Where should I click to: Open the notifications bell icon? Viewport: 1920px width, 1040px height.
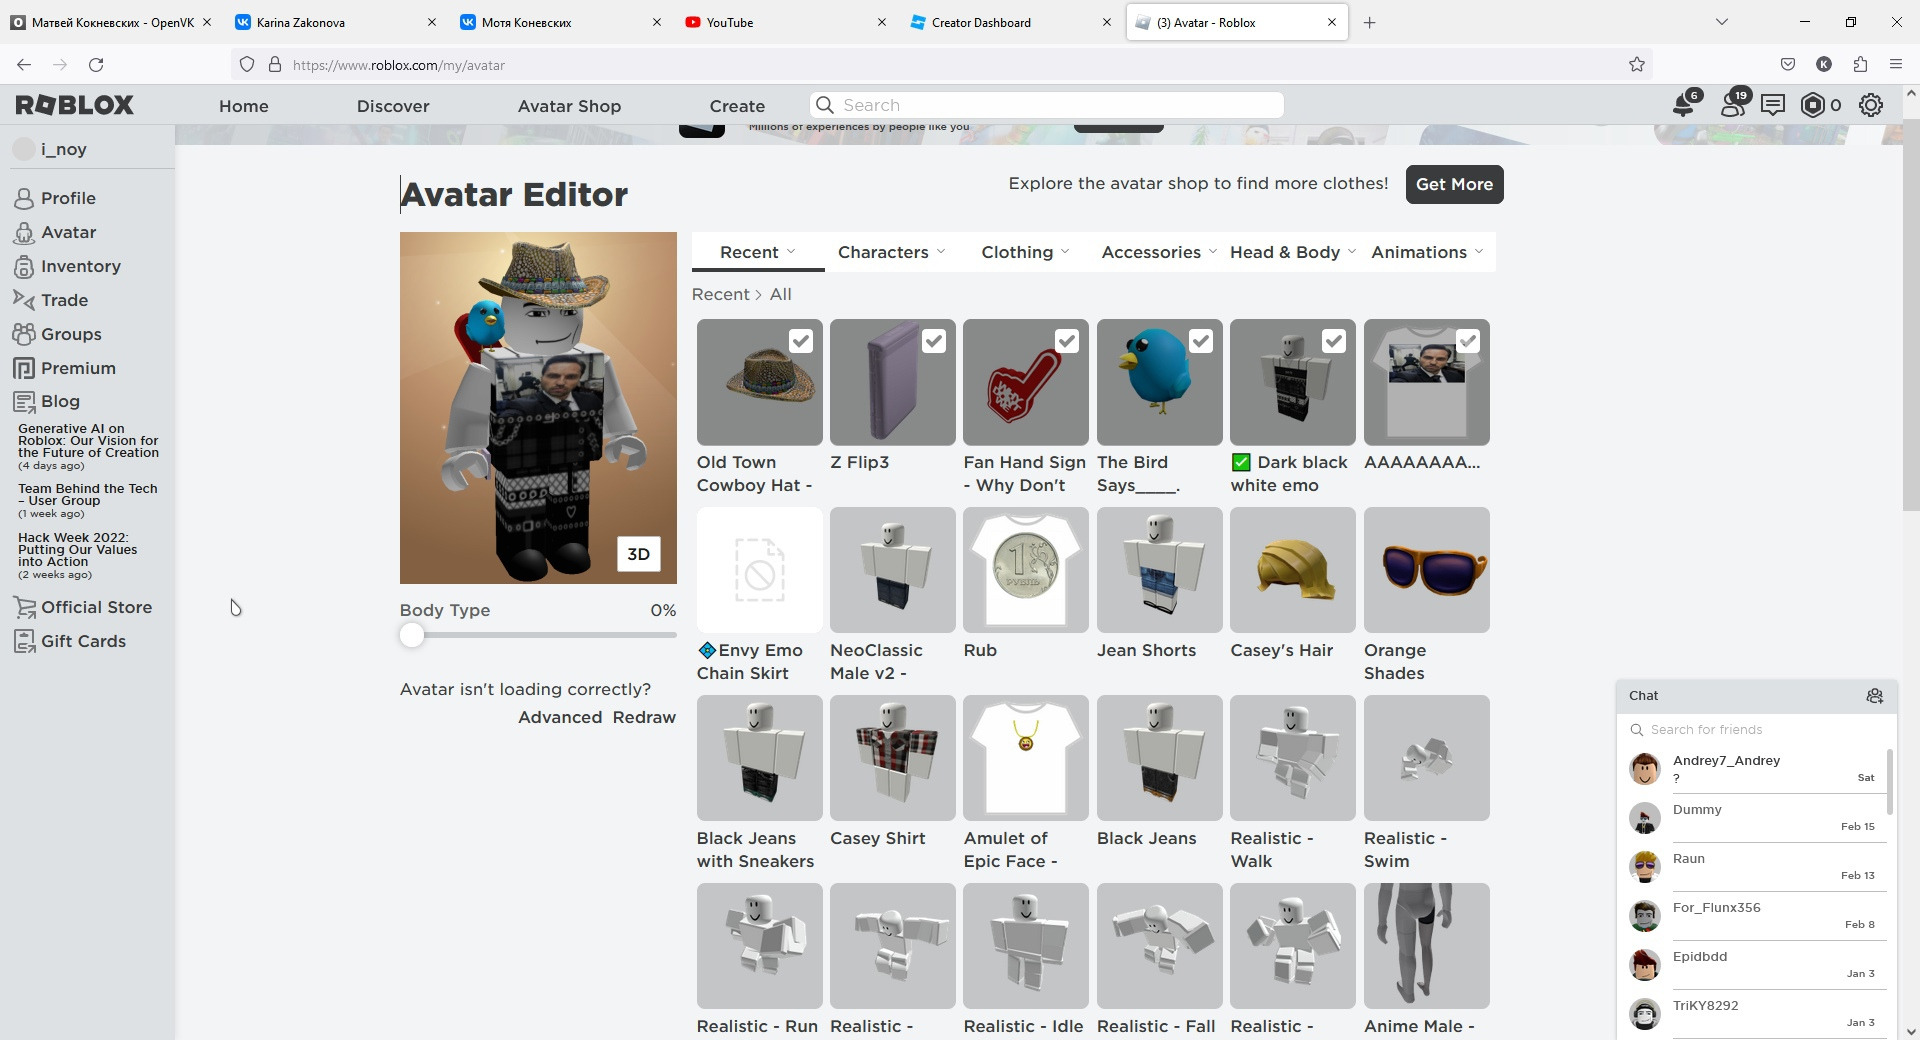tap(1684, 104)
